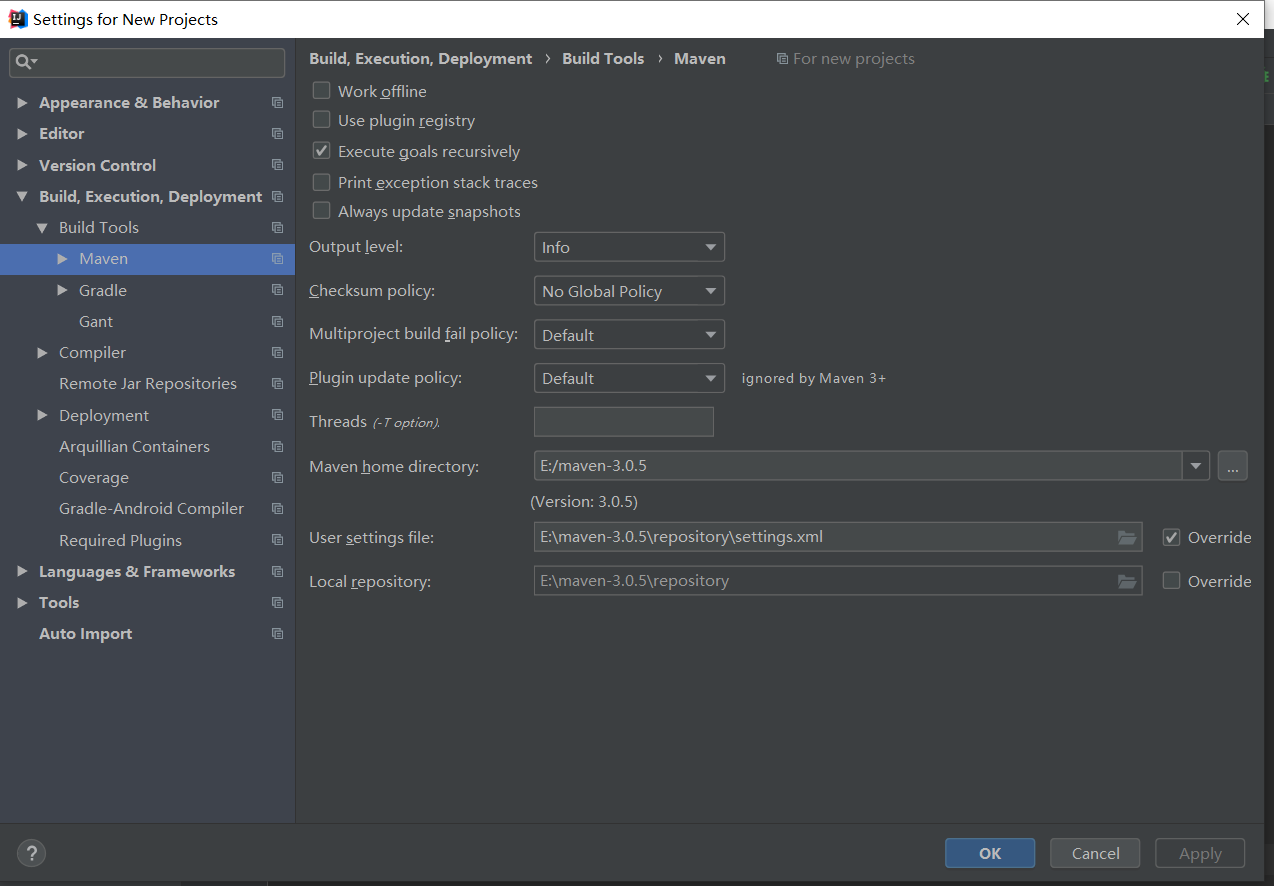Enable Always update snapshots checkbox

point(321,211)
